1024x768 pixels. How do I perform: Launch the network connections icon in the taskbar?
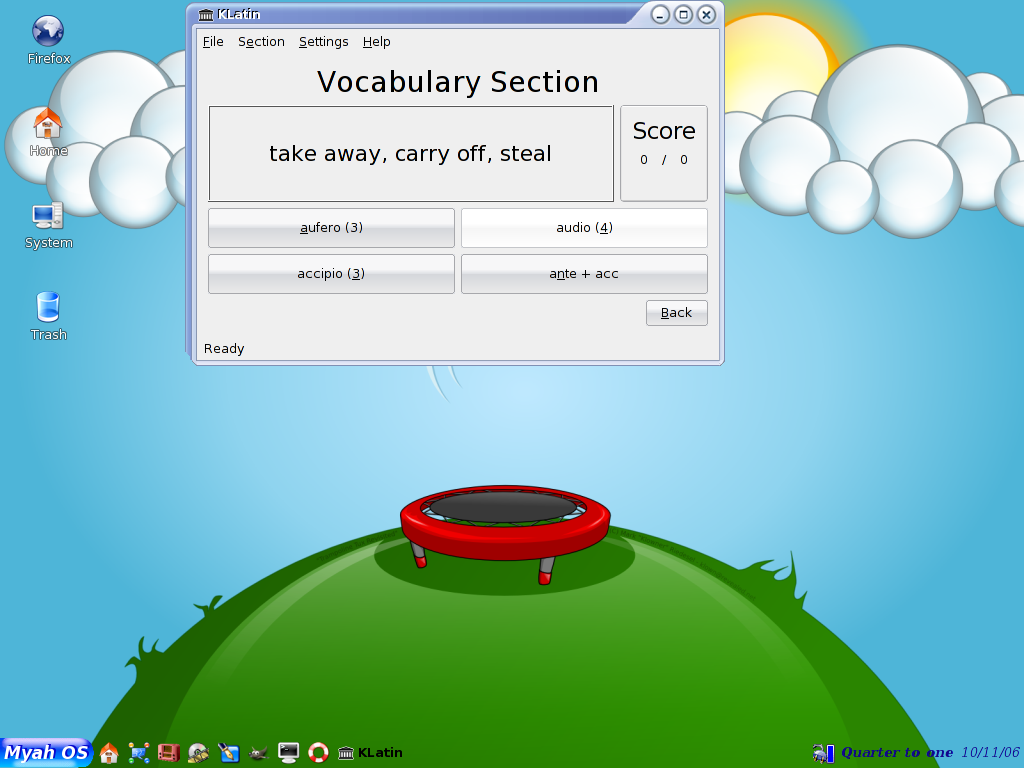[x=138, y=753]
